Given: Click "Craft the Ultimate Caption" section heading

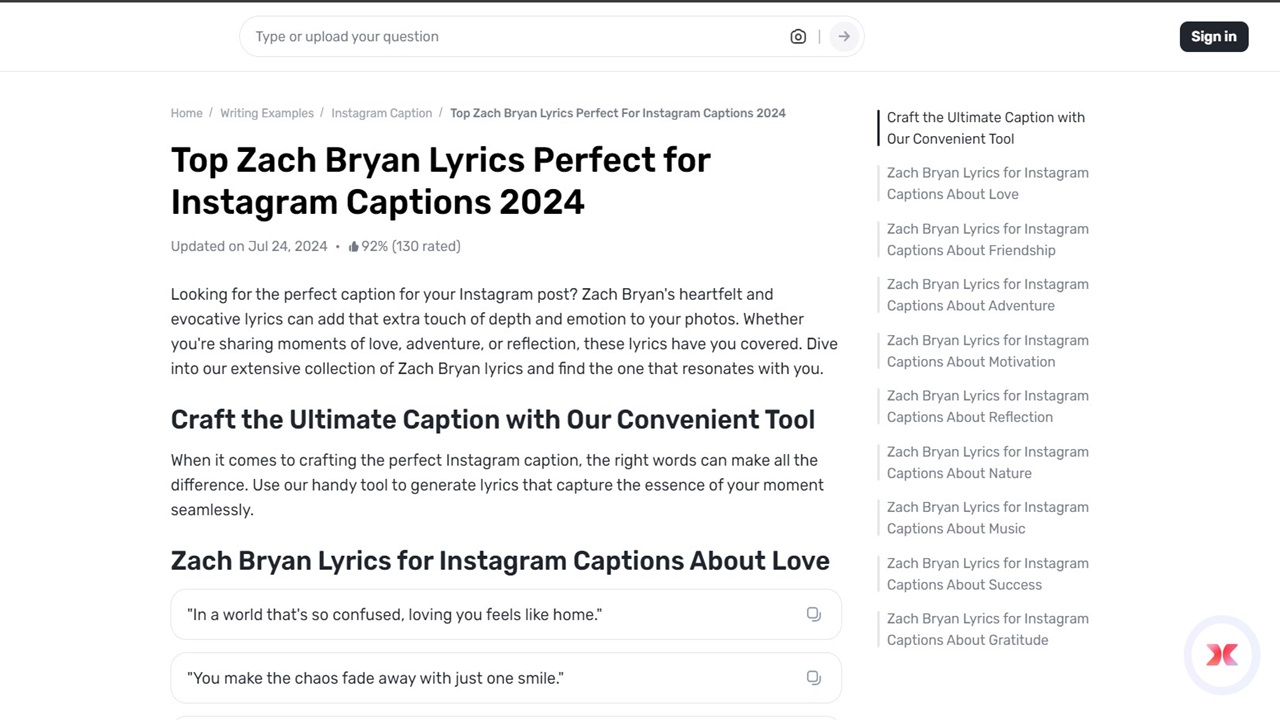Looking at the screenshot, I should tap(493, 420).
